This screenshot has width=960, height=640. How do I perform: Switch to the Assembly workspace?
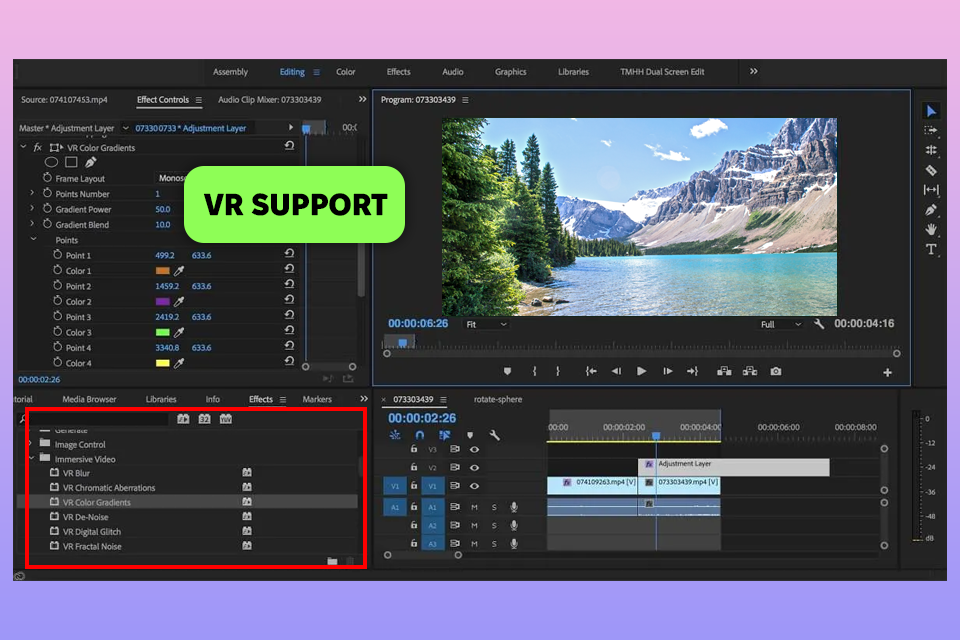[230, 72]
